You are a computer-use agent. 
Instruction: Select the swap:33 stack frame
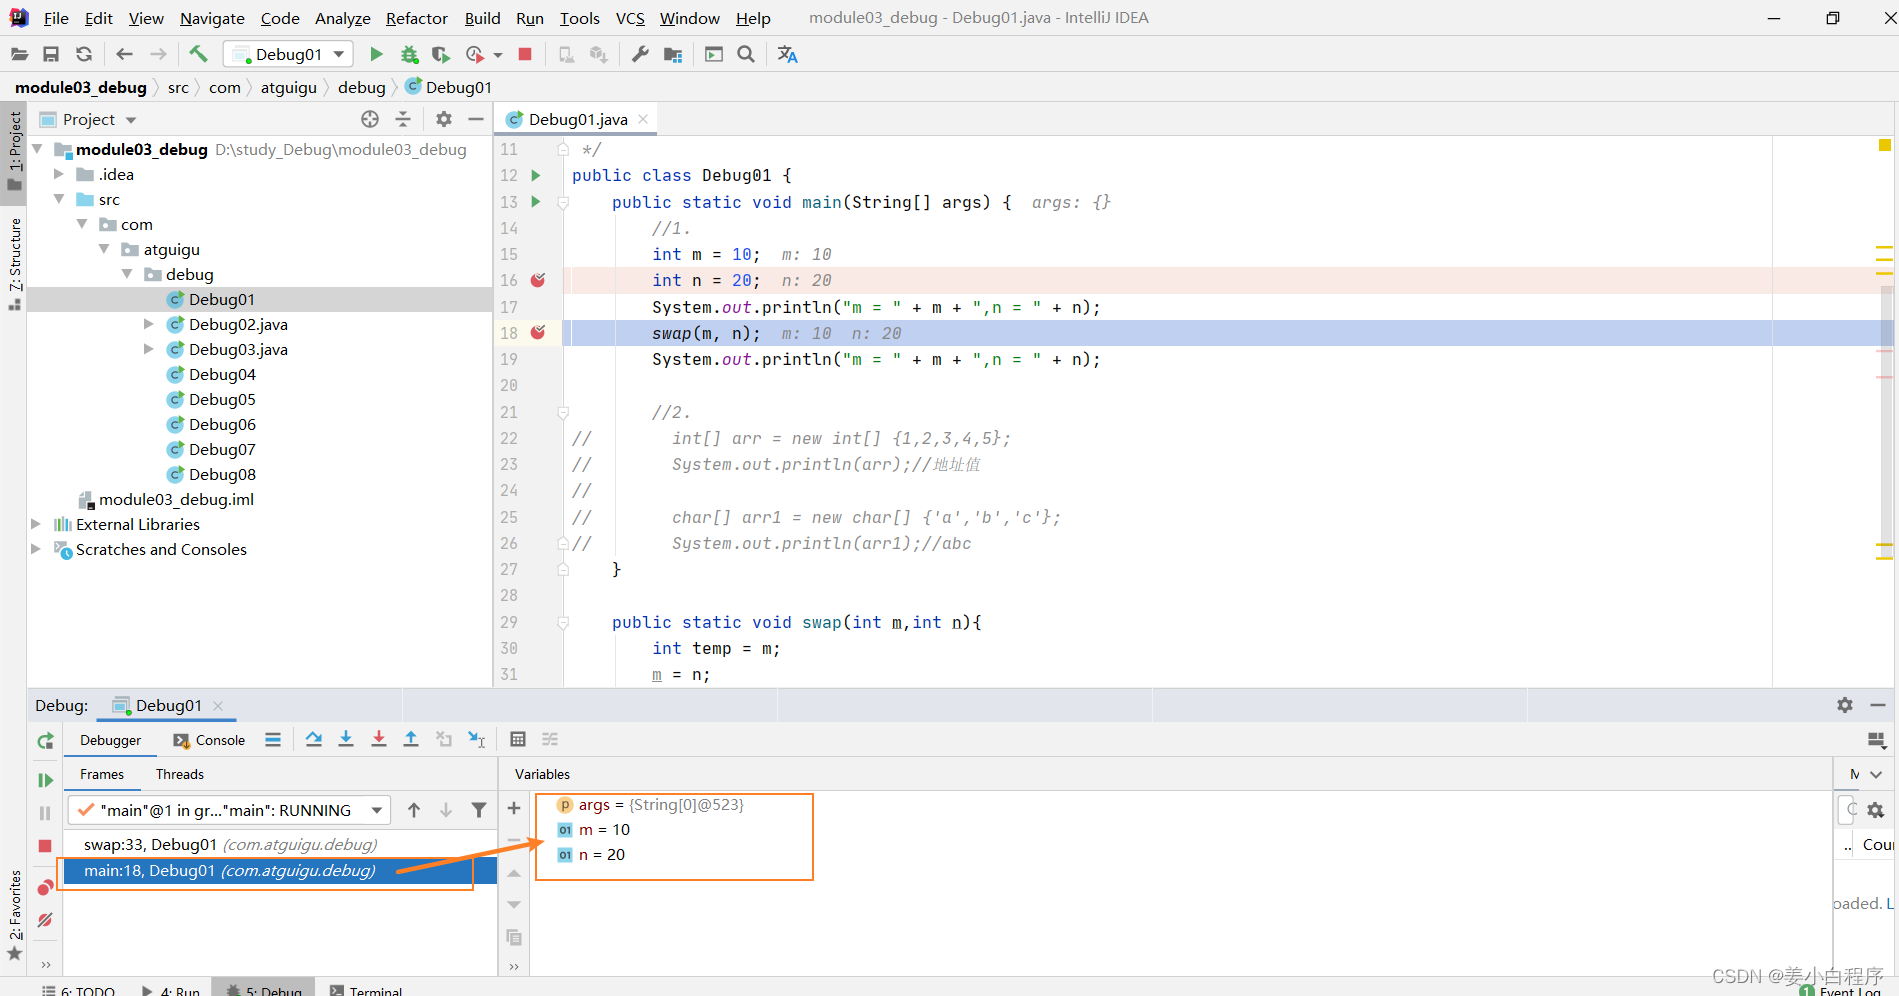pos(280,845)
